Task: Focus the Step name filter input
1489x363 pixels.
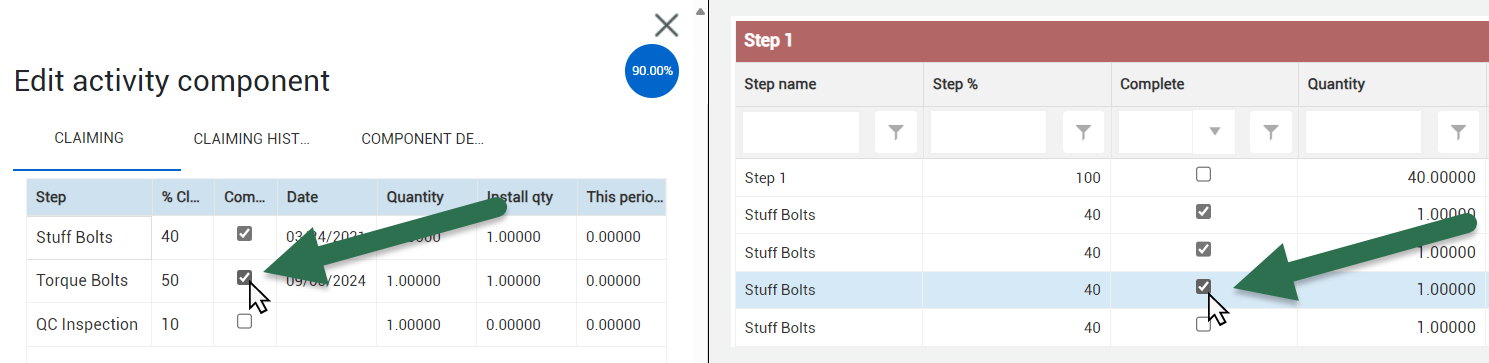Action: [801, 132]
